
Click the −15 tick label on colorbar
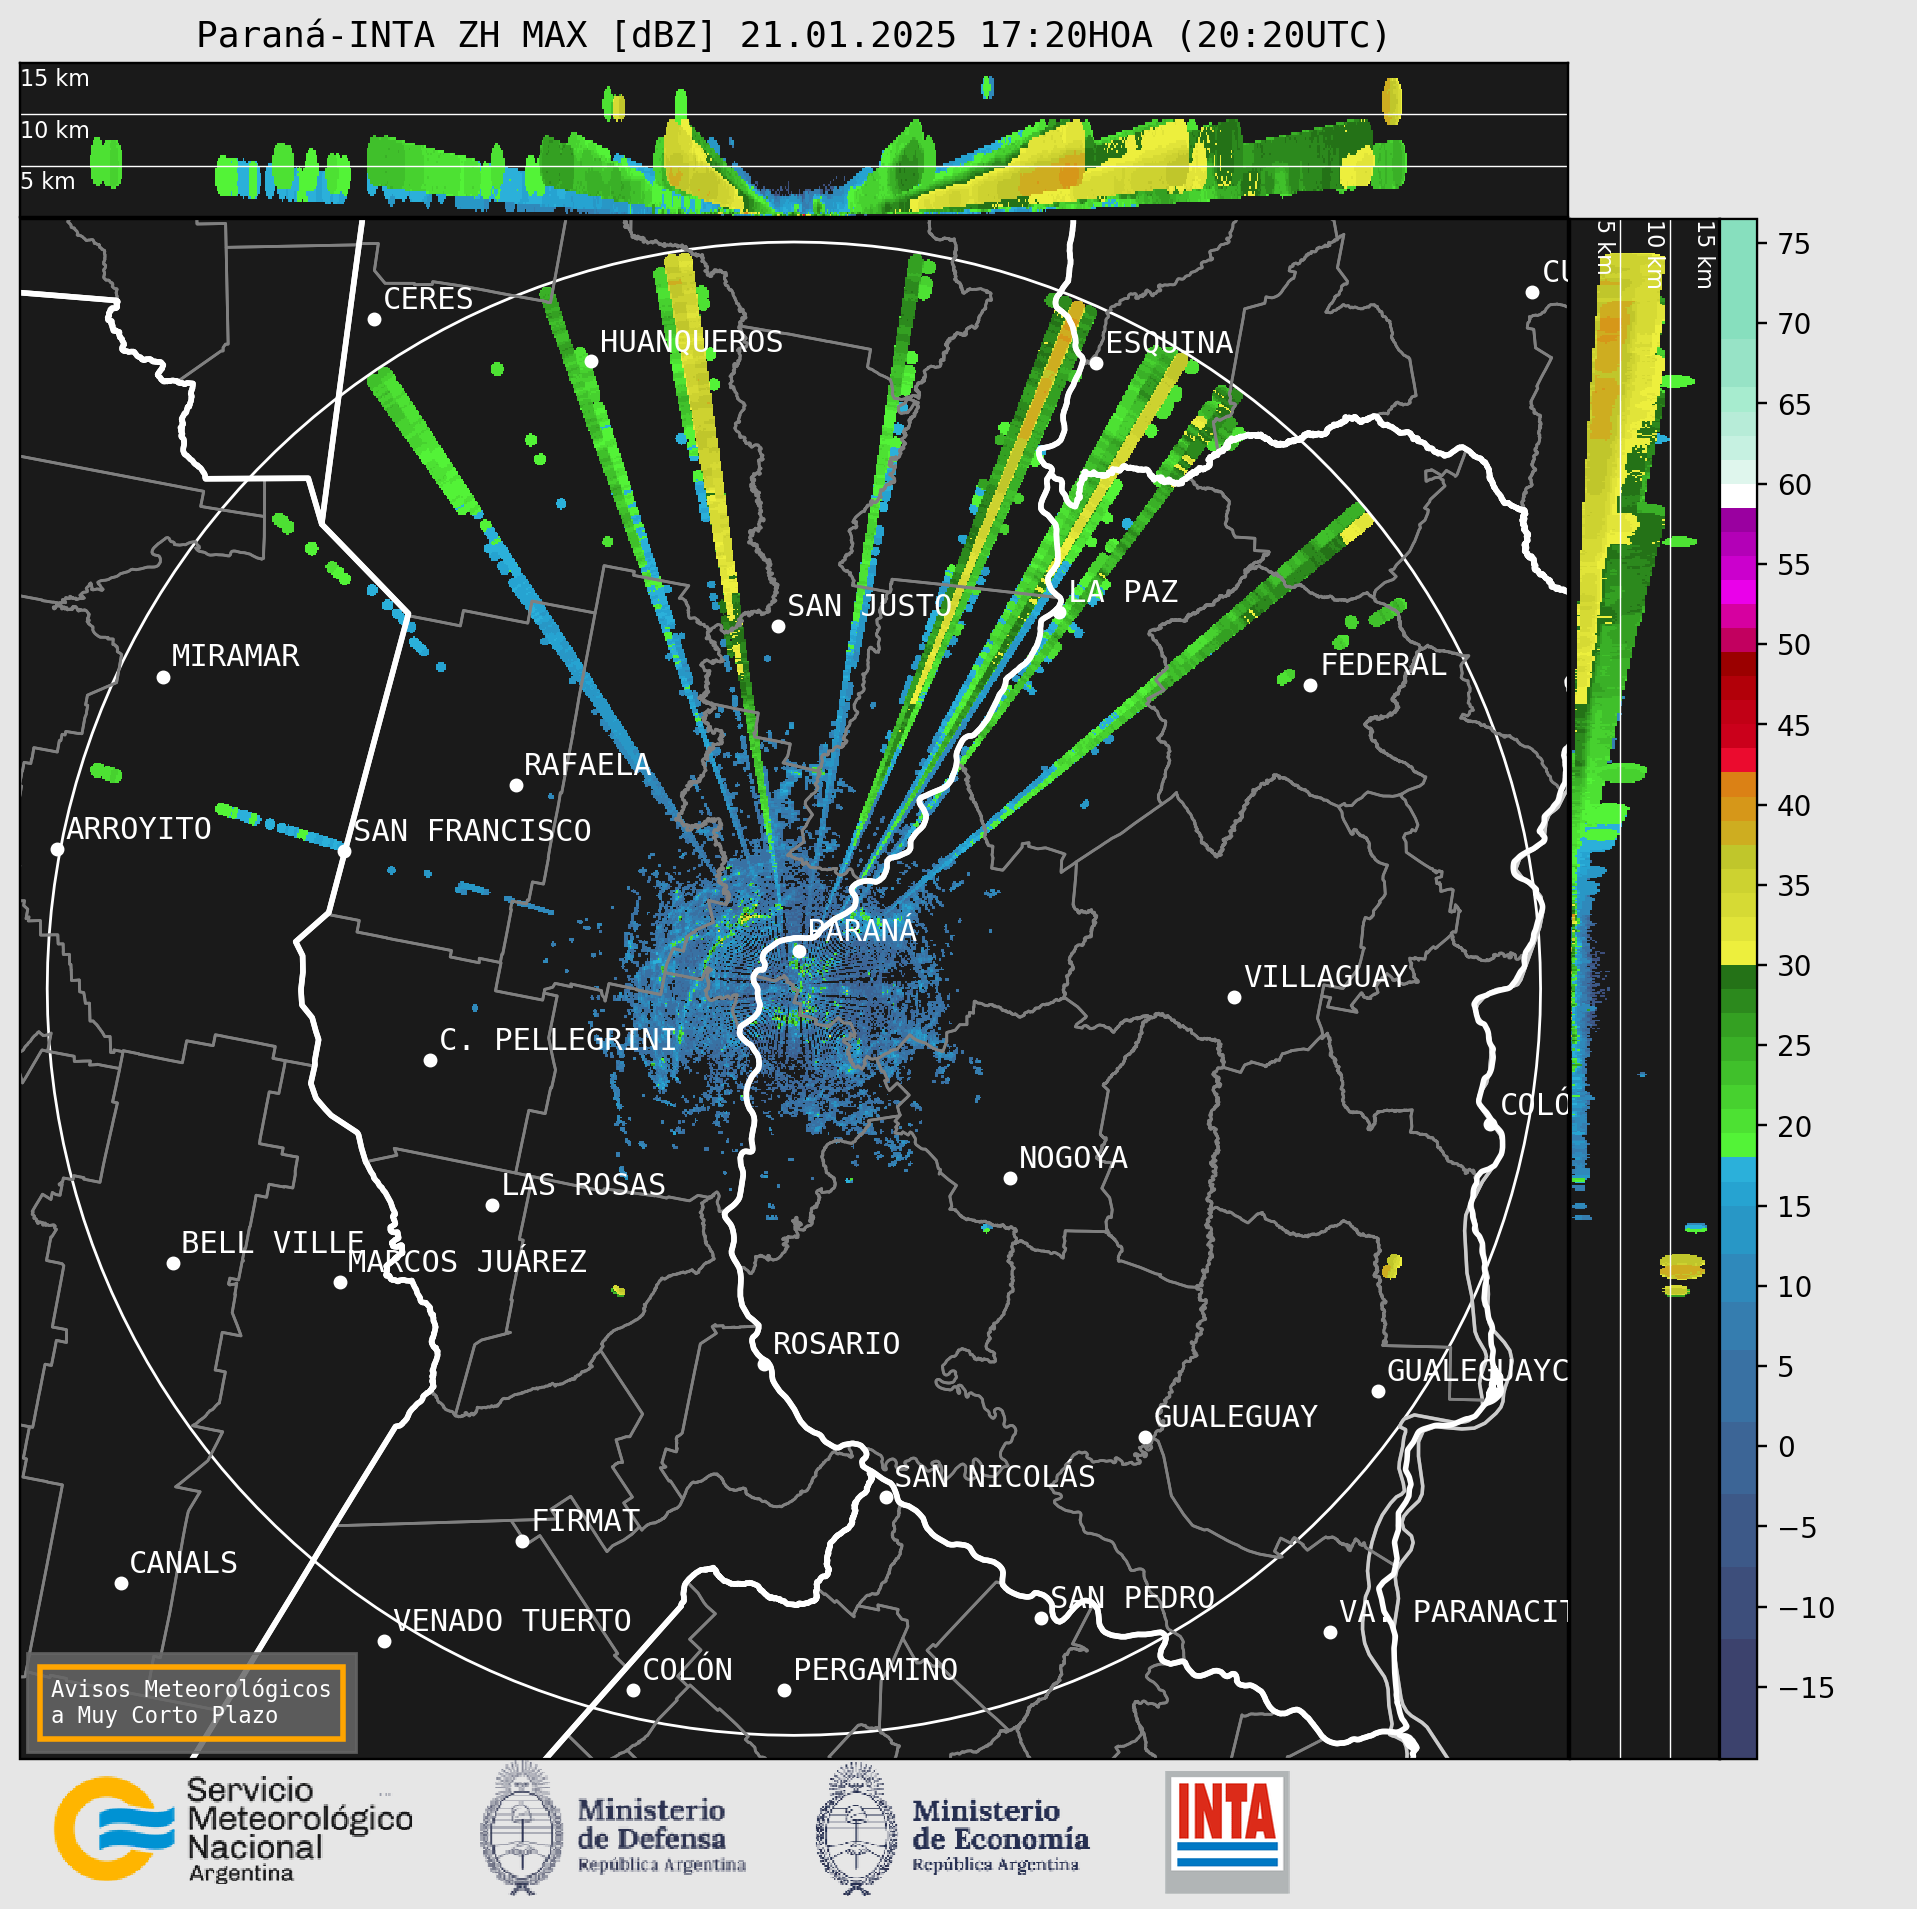coord(1806,1688)
